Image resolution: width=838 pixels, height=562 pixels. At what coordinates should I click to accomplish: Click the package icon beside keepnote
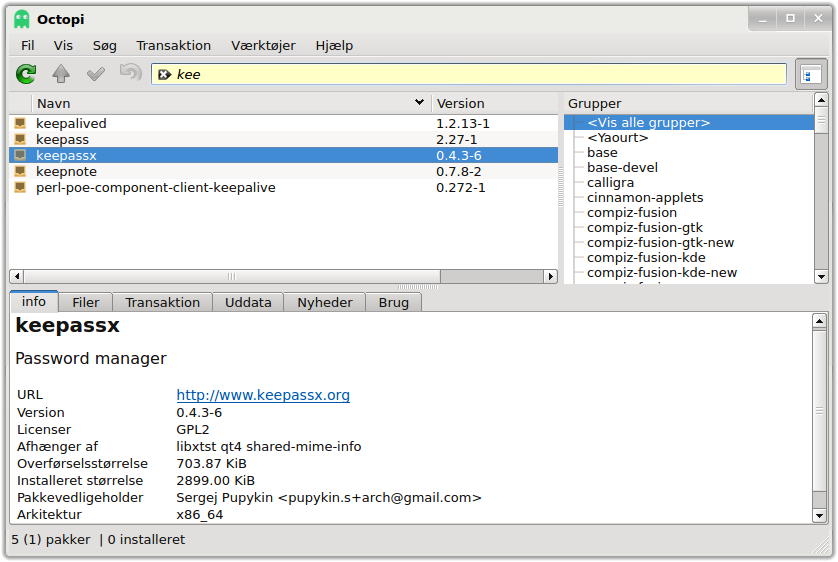click(20, 171)
